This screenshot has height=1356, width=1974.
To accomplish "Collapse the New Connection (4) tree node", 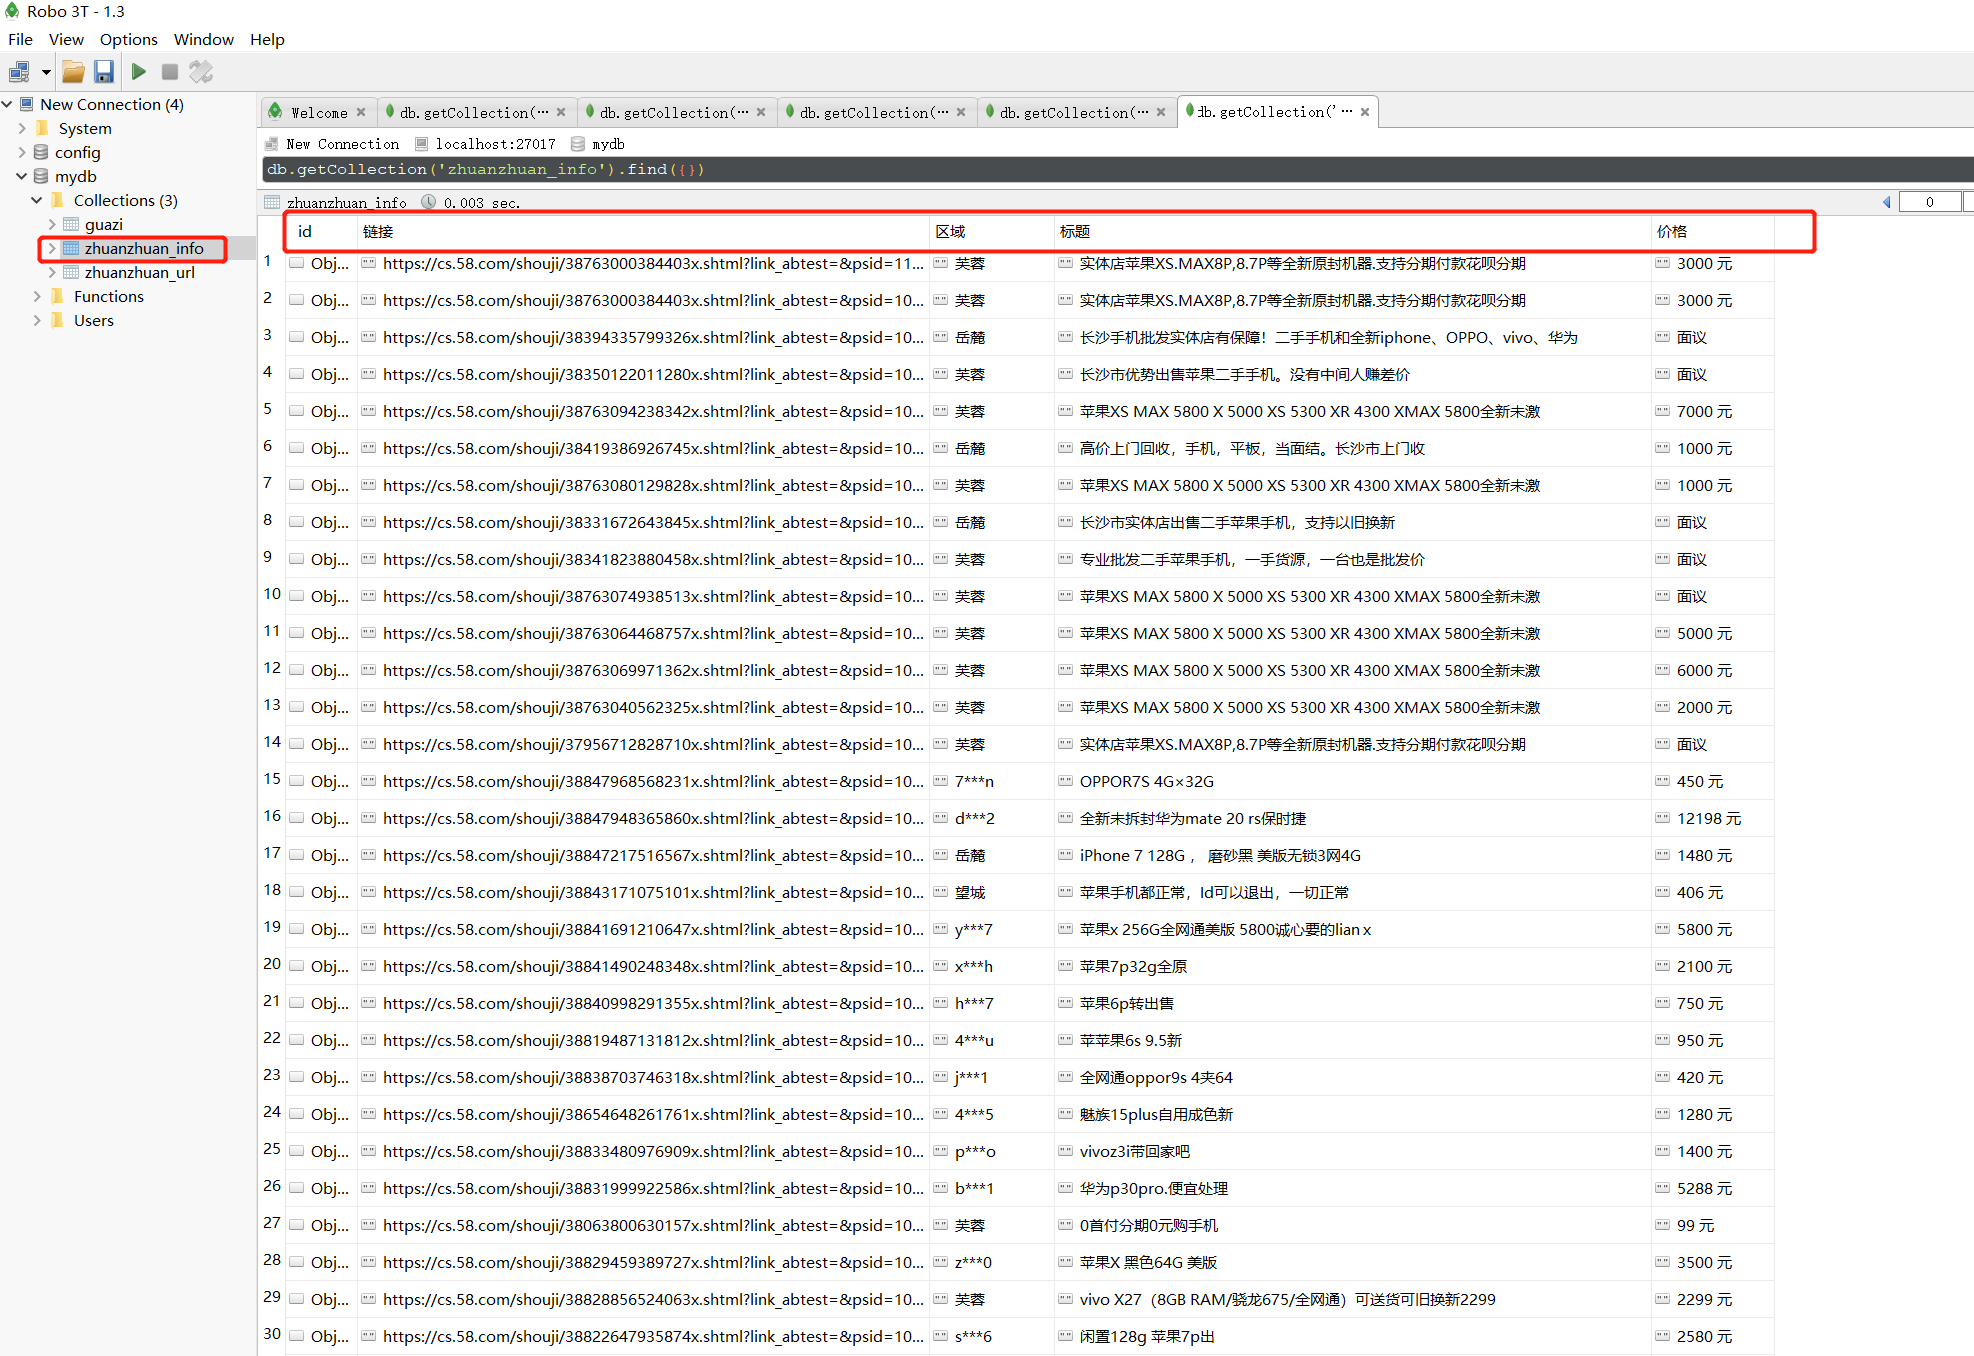I will [7, 104].
